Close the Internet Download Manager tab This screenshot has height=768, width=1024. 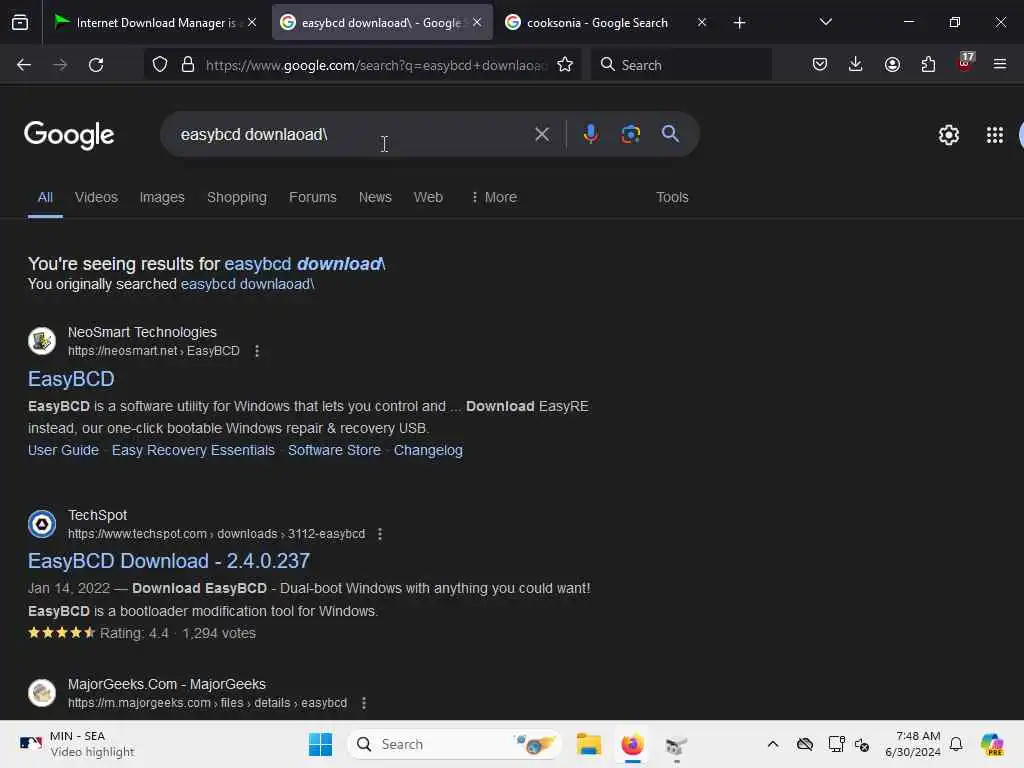coord(252,22)
